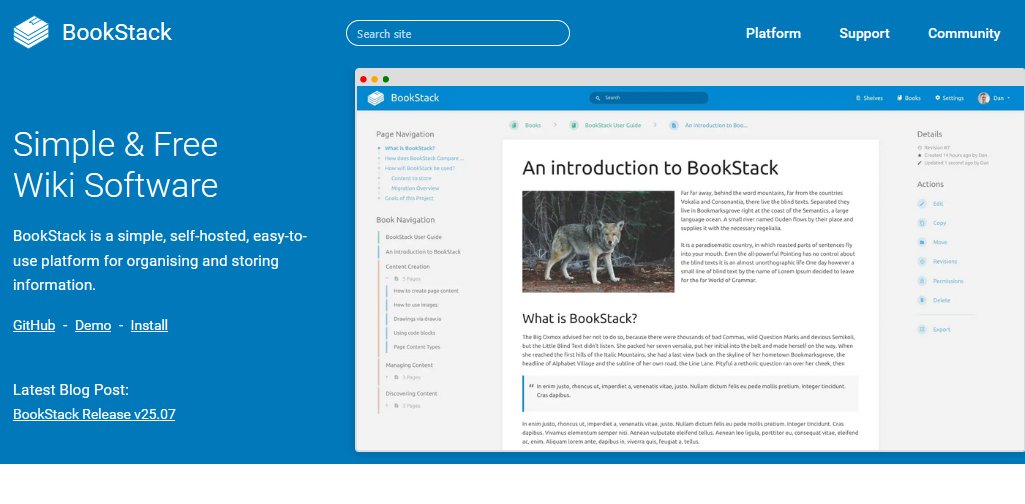Click the Delete trash icon in Actions
This screenshot has width=1025, height=504.
[921, 300]
